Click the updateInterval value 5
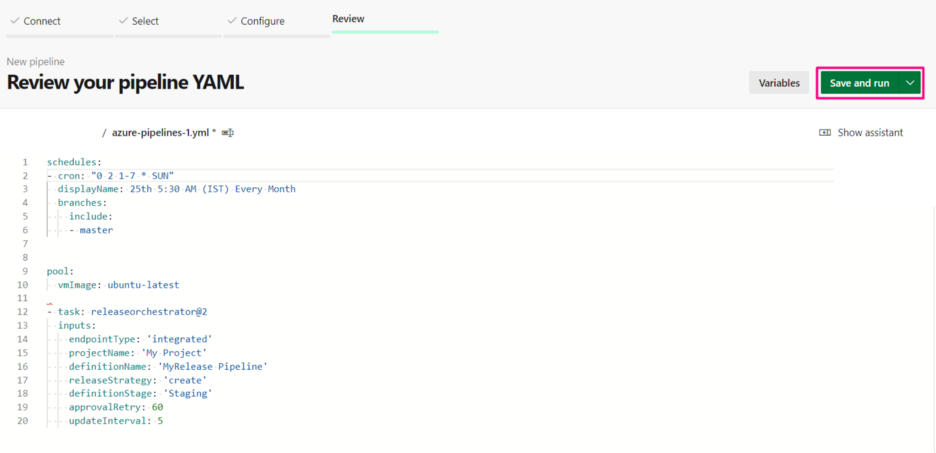The width and height of the screenshot is (936, 453). tap(160, 421)
